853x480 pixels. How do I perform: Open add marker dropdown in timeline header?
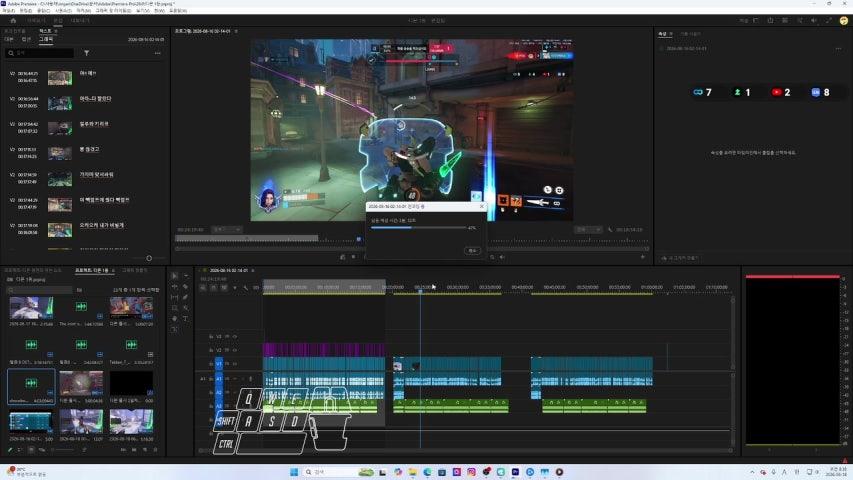point(234,287)
